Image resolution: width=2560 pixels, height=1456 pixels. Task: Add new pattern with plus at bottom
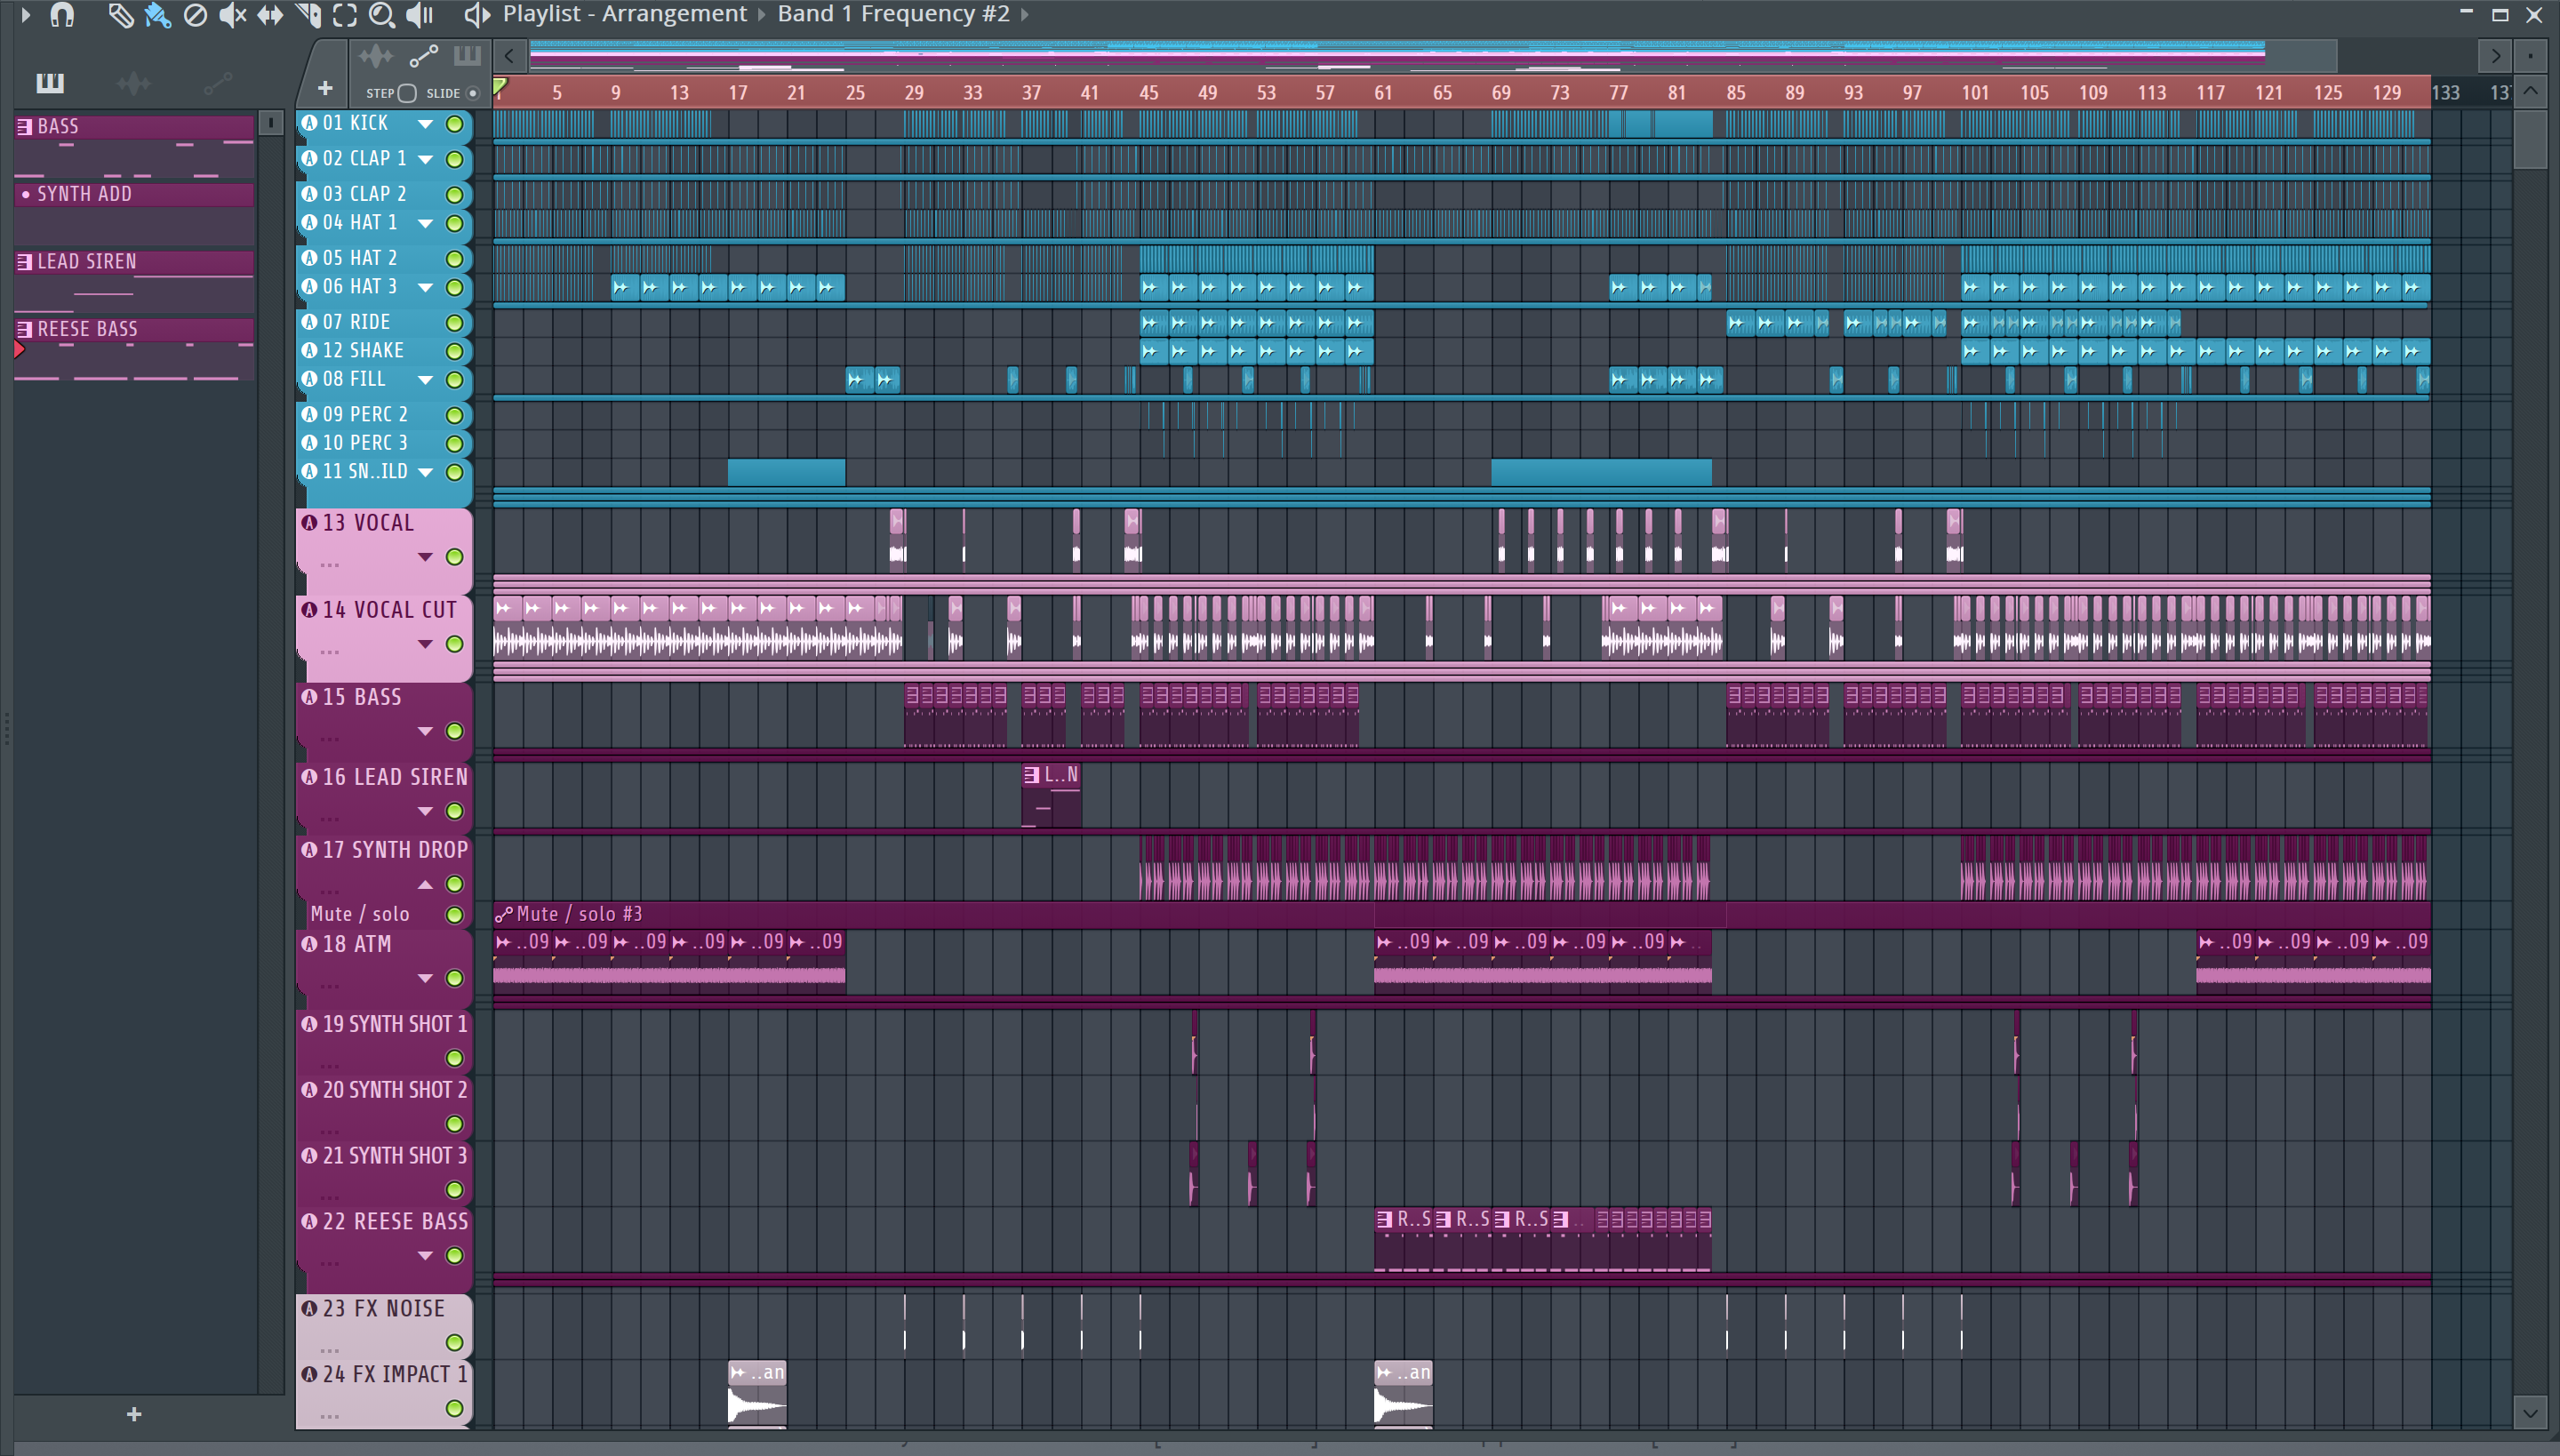click(x=134, y=1414)
